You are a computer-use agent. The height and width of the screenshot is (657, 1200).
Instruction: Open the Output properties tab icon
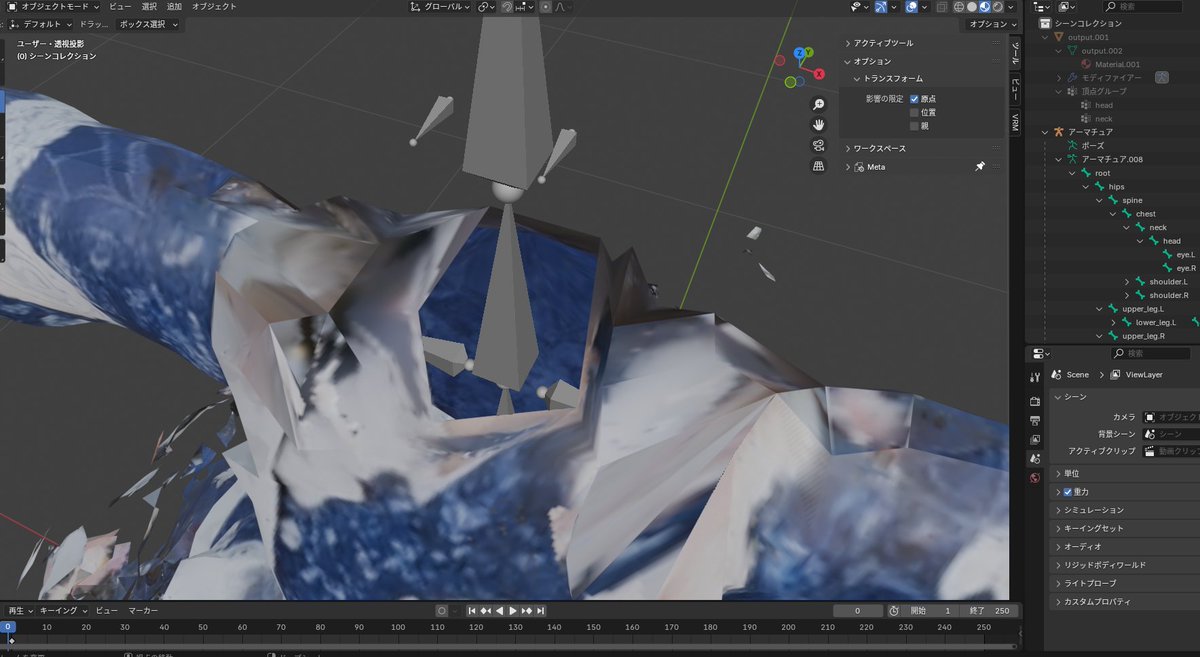click(x=1035, y=420)
